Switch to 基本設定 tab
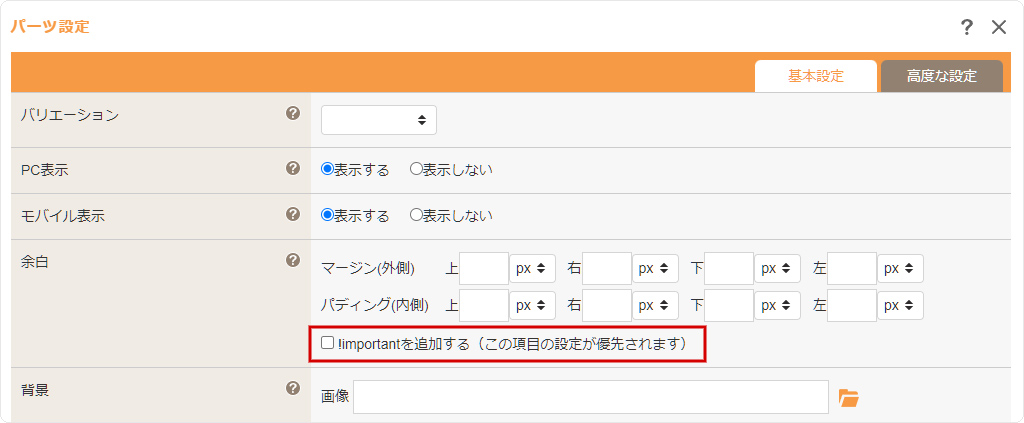This screenshot has height=423, width=1024. tap(815, 76)
